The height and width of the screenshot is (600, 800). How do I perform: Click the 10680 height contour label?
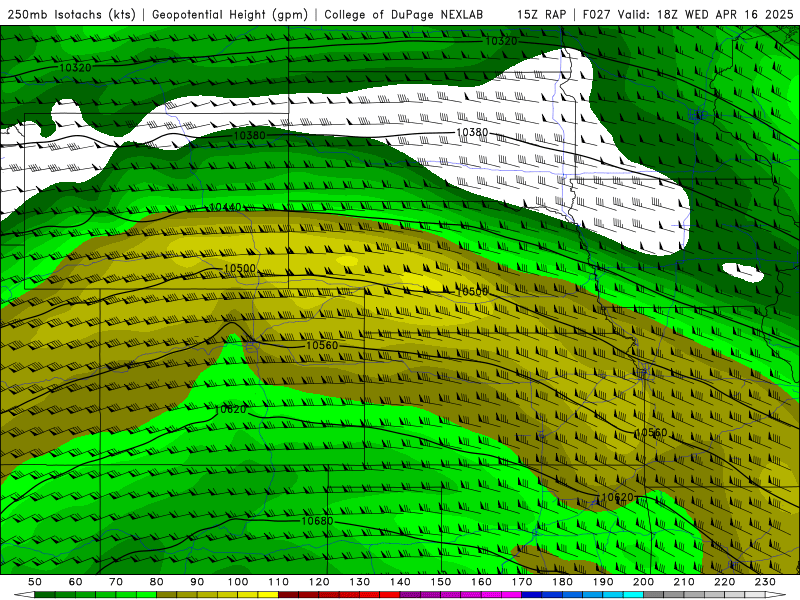click(317, 521)
